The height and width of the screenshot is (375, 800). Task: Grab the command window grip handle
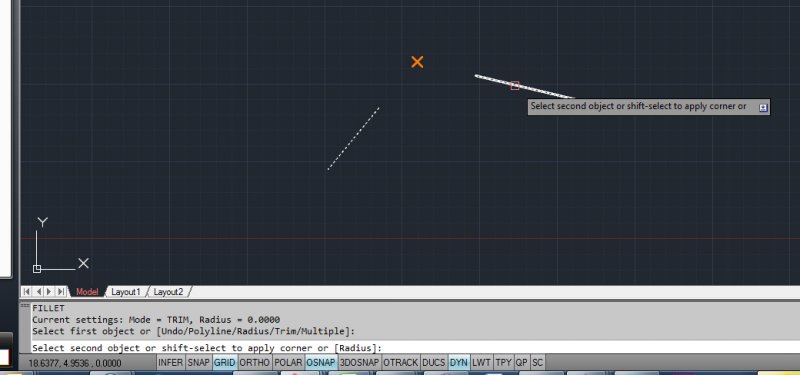click(x=24, y=305)
